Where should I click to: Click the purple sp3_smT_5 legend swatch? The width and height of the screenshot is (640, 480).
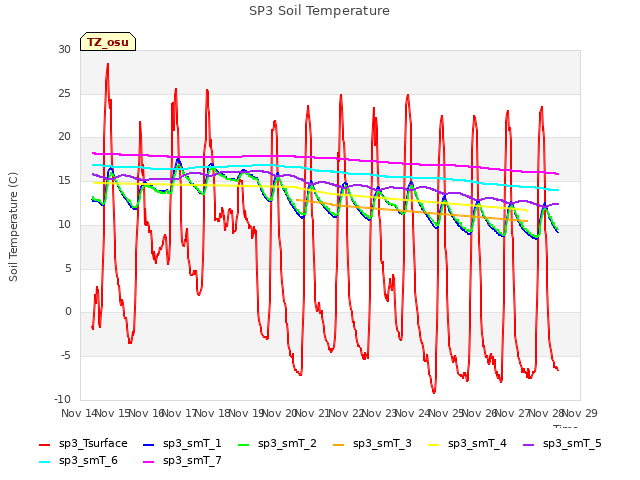529,444
